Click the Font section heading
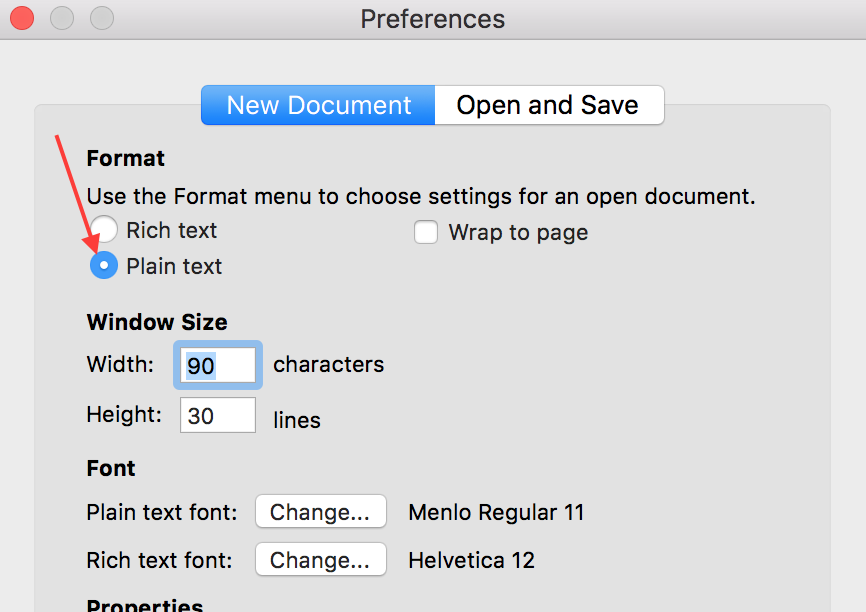The image size is (866, 612). [x=110, y=467]
